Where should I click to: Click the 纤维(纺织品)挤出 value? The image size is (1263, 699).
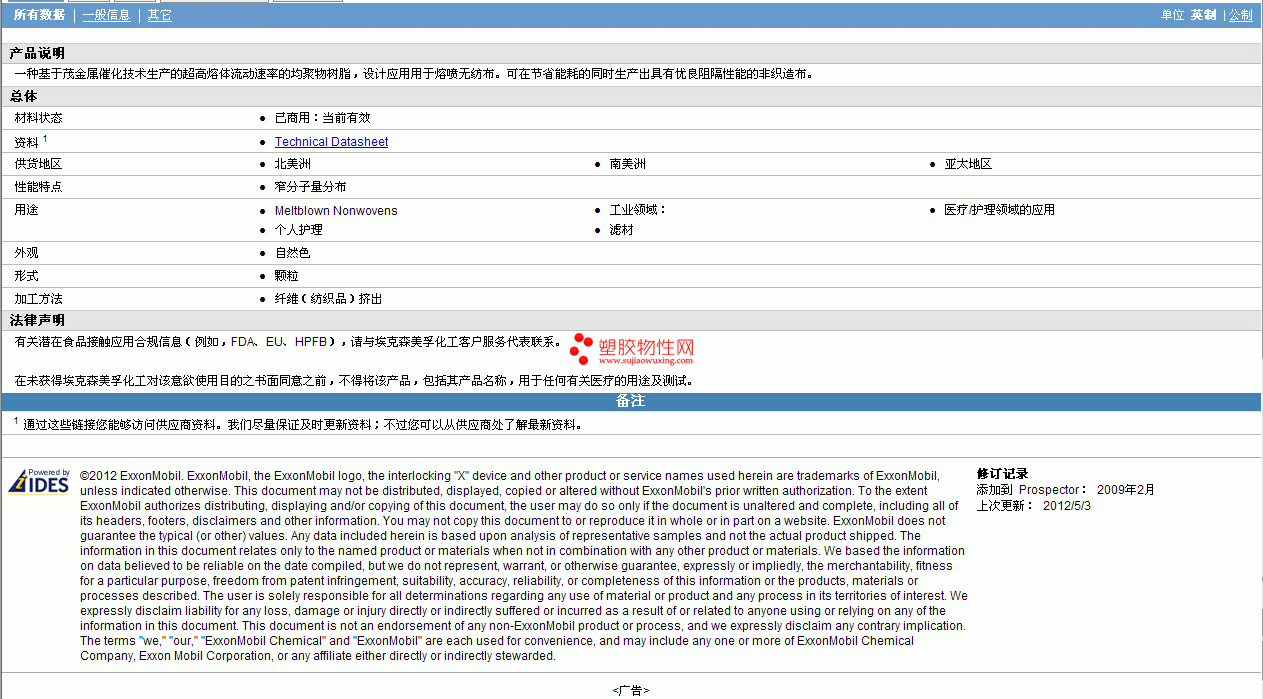click(328, 299)
